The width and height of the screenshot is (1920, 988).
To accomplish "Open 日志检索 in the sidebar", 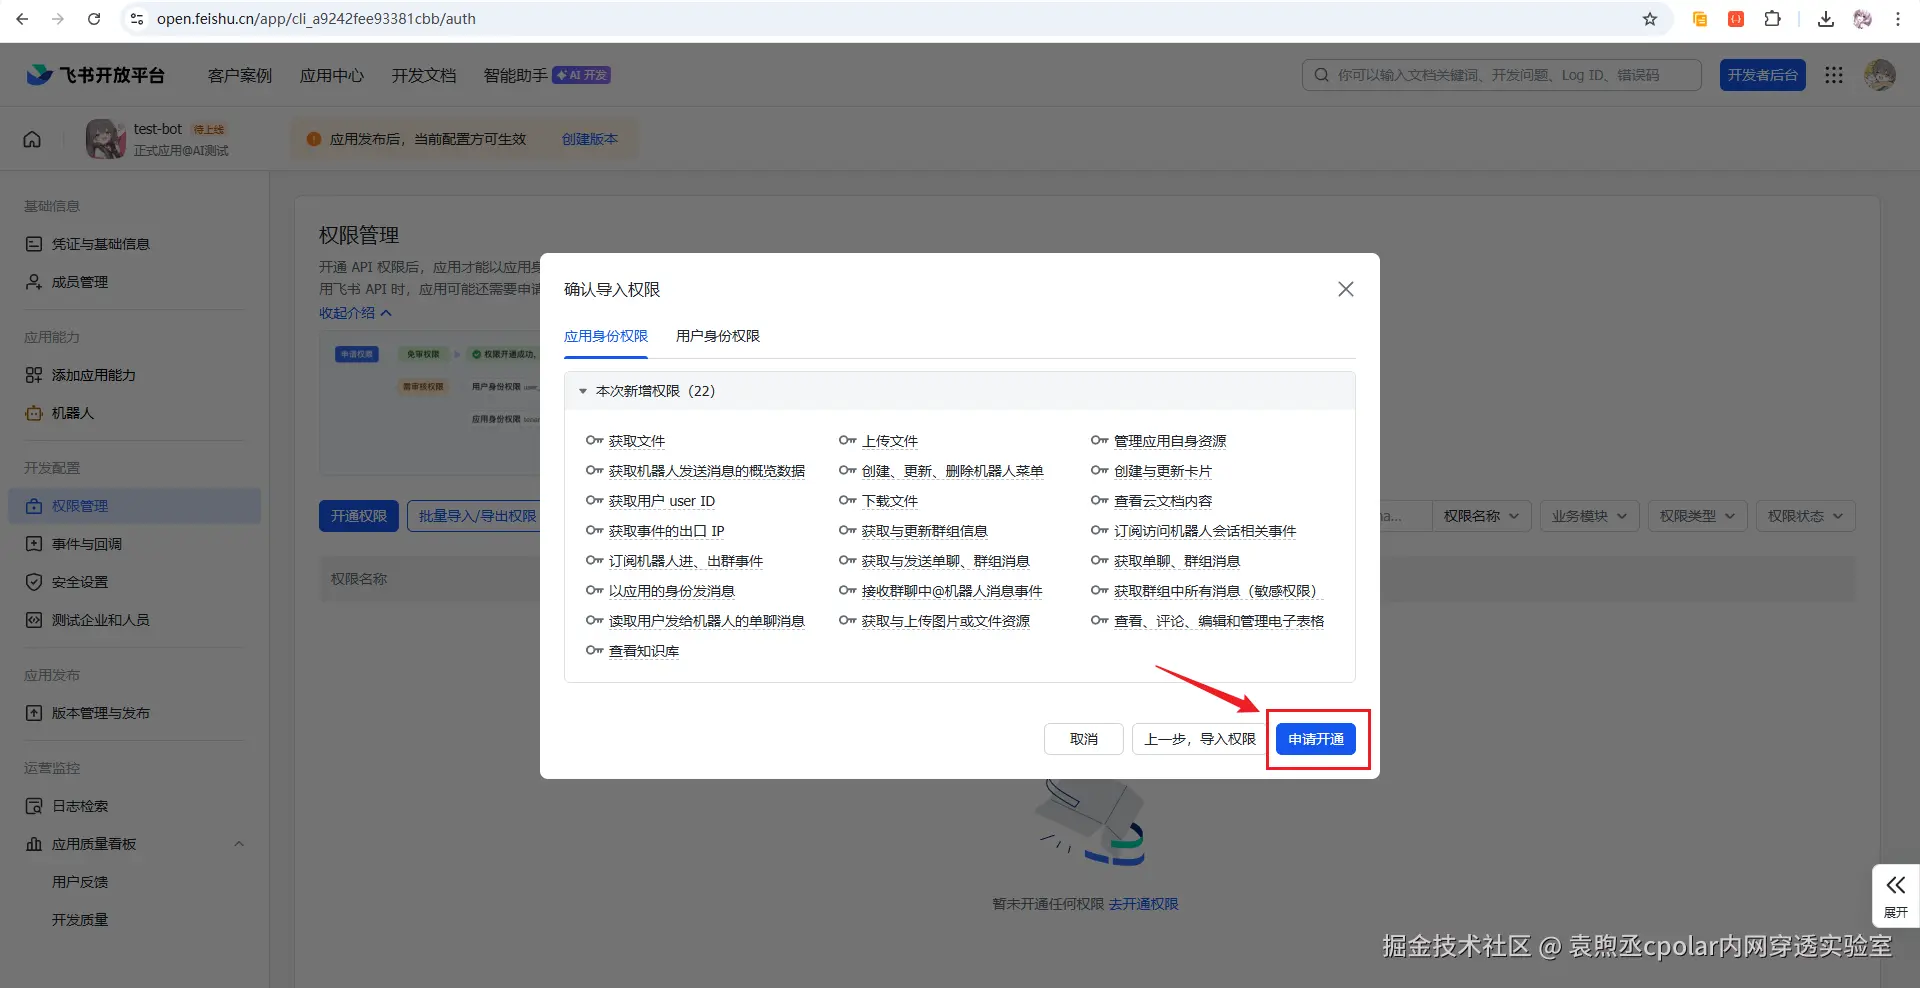I will (x=135, y=806).
